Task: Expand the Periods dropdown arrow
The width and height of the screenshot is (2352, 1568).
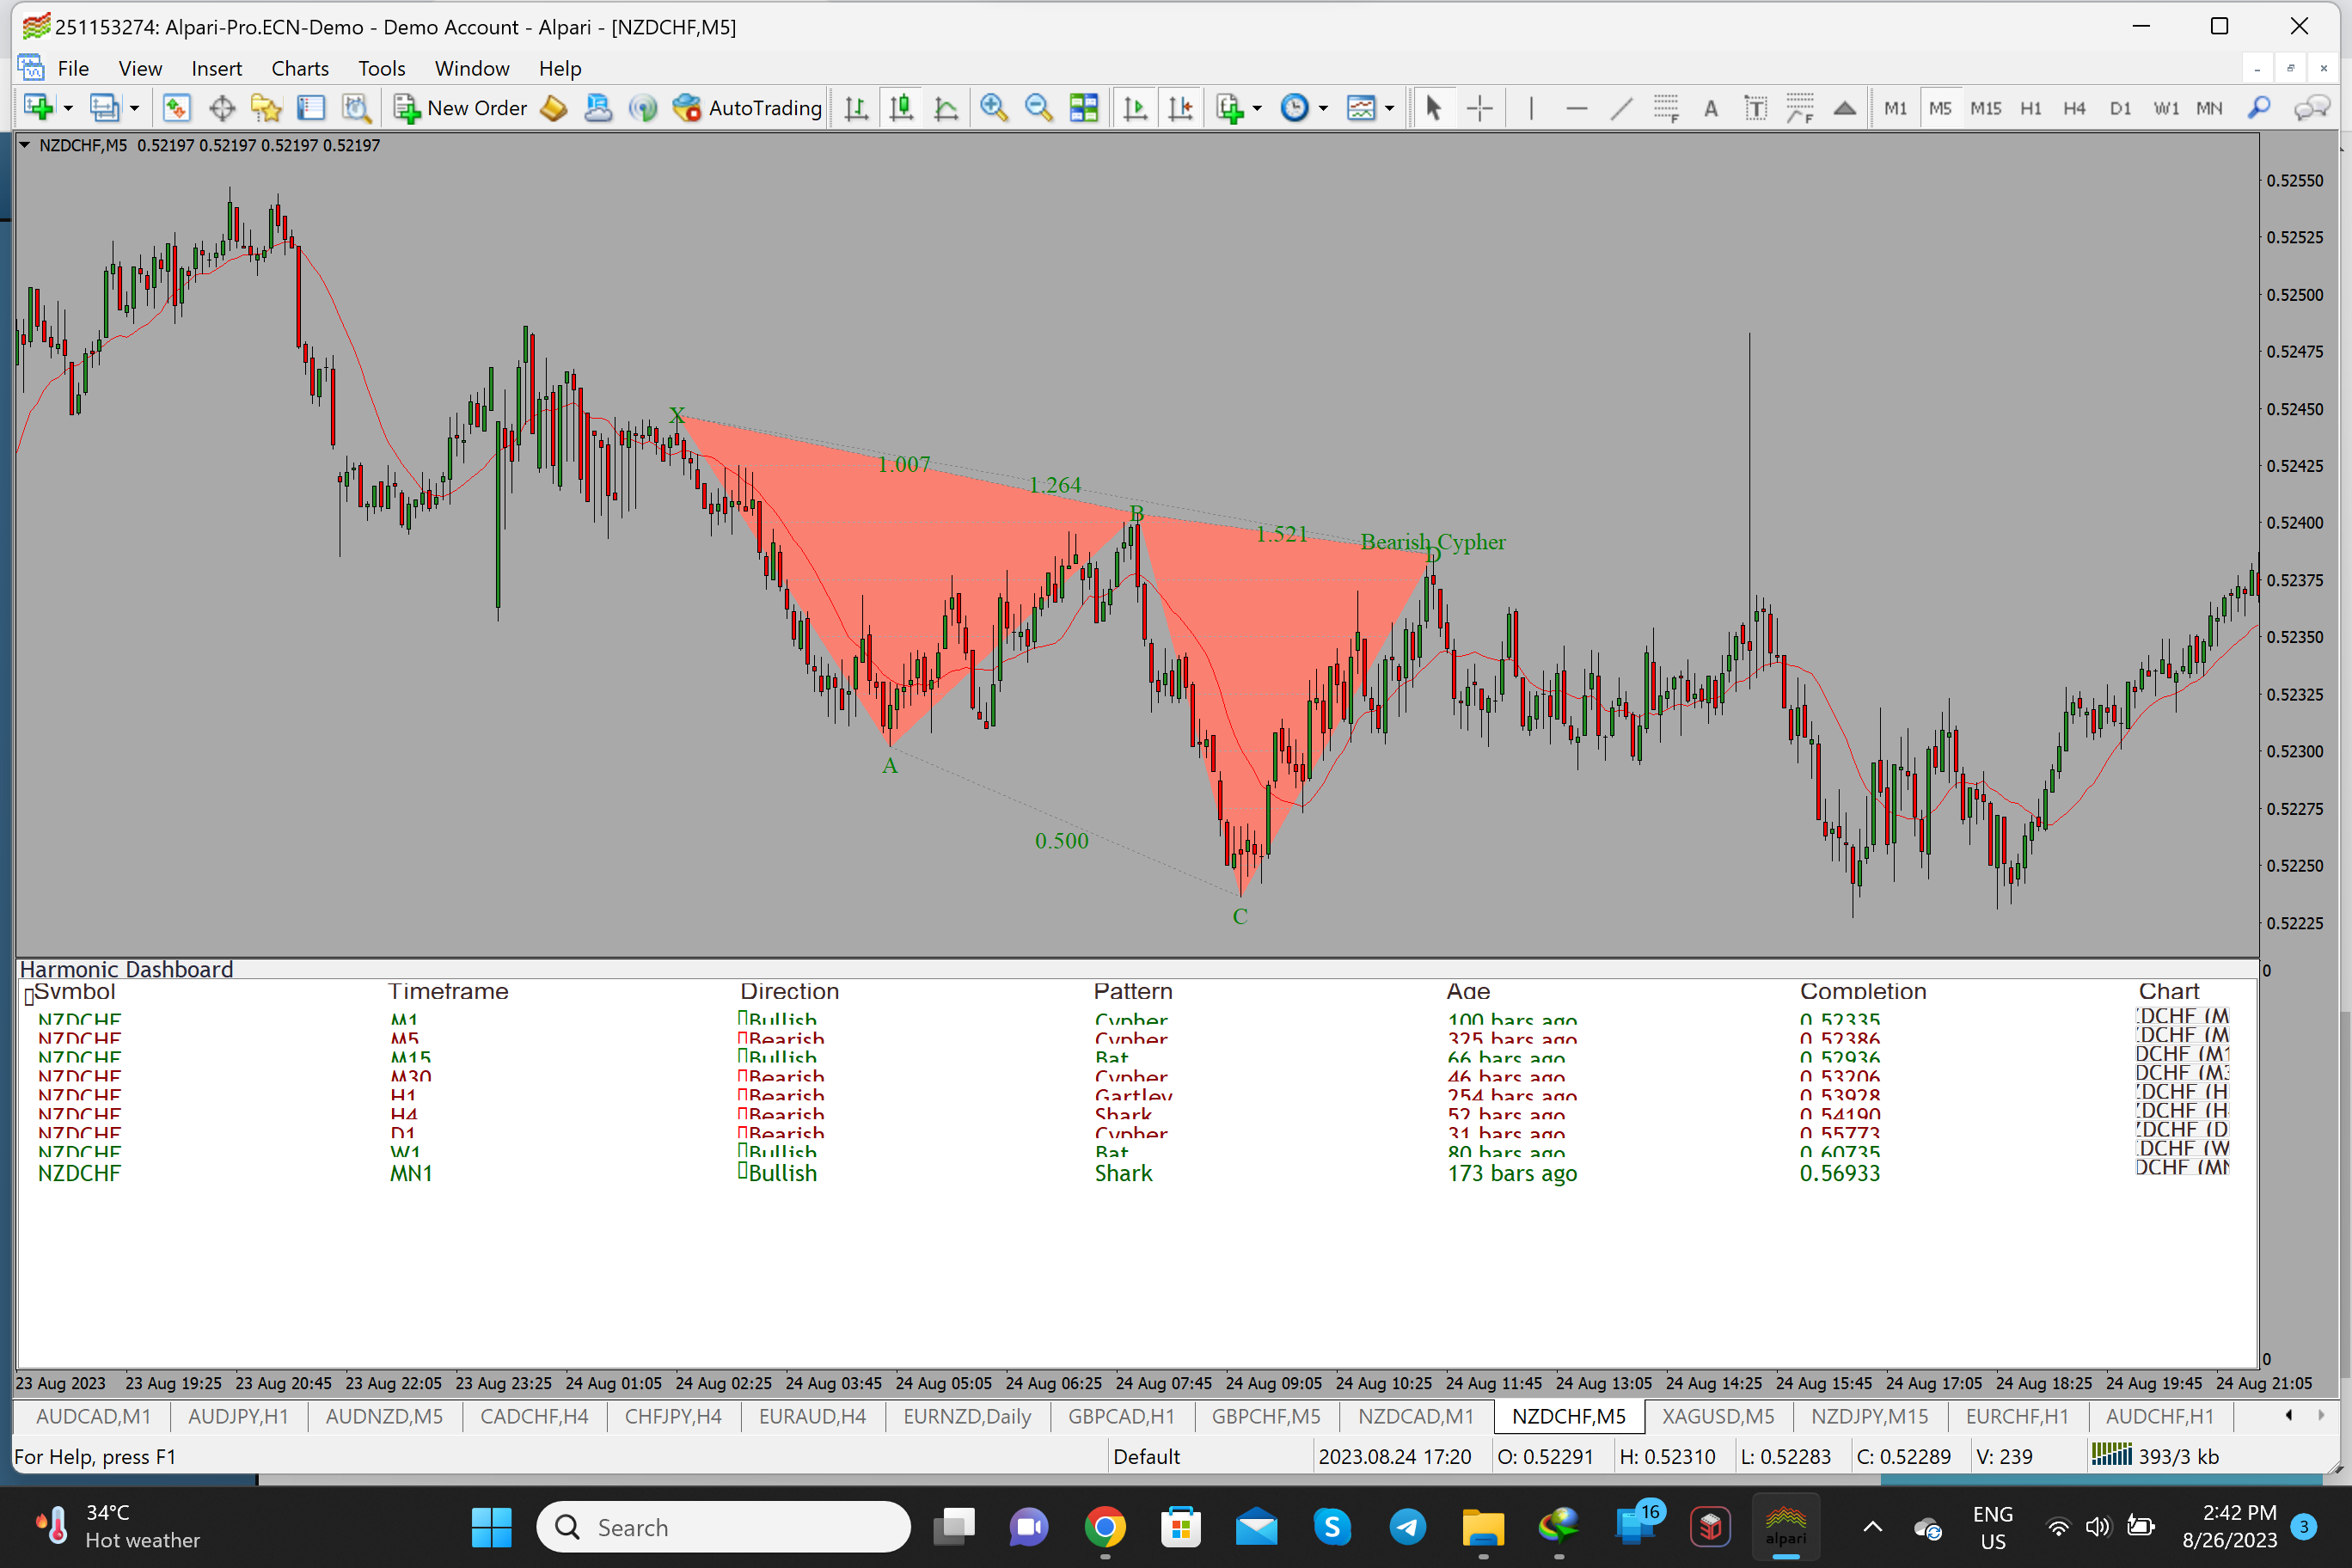Action: coord(1323,108)
